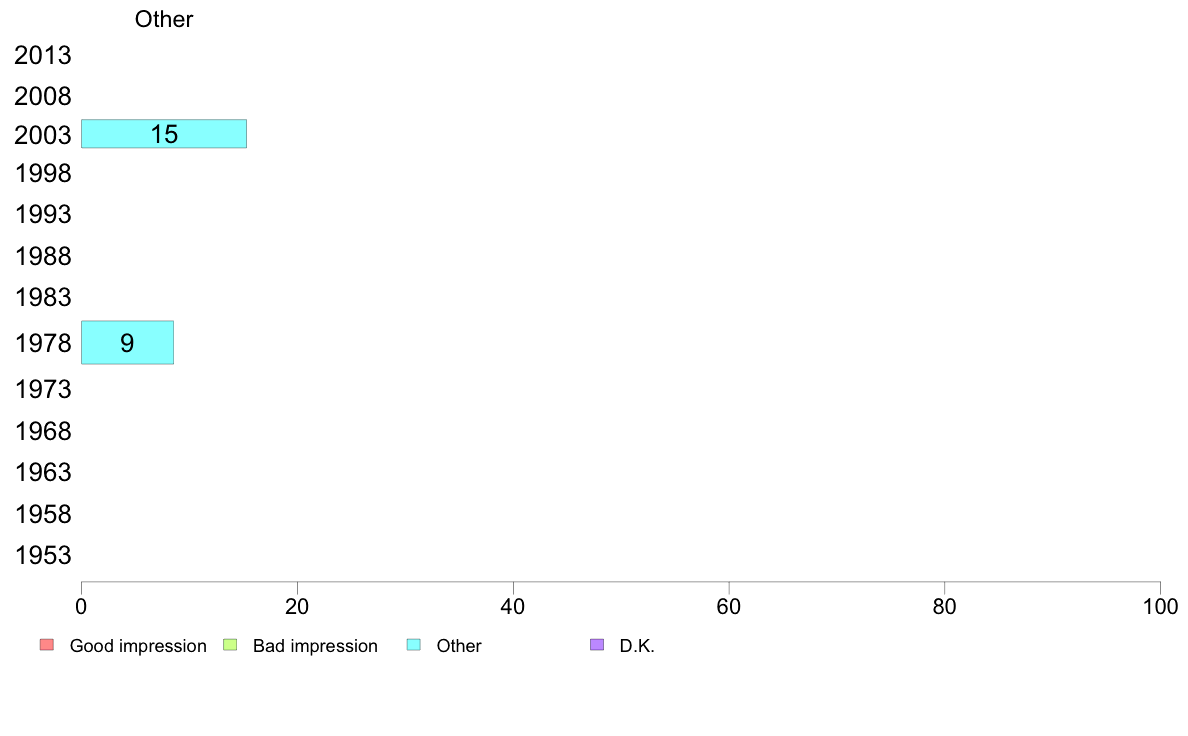
Task: Click the D.K. legend text
Action: pyautogui.click(x=637, y=646)
